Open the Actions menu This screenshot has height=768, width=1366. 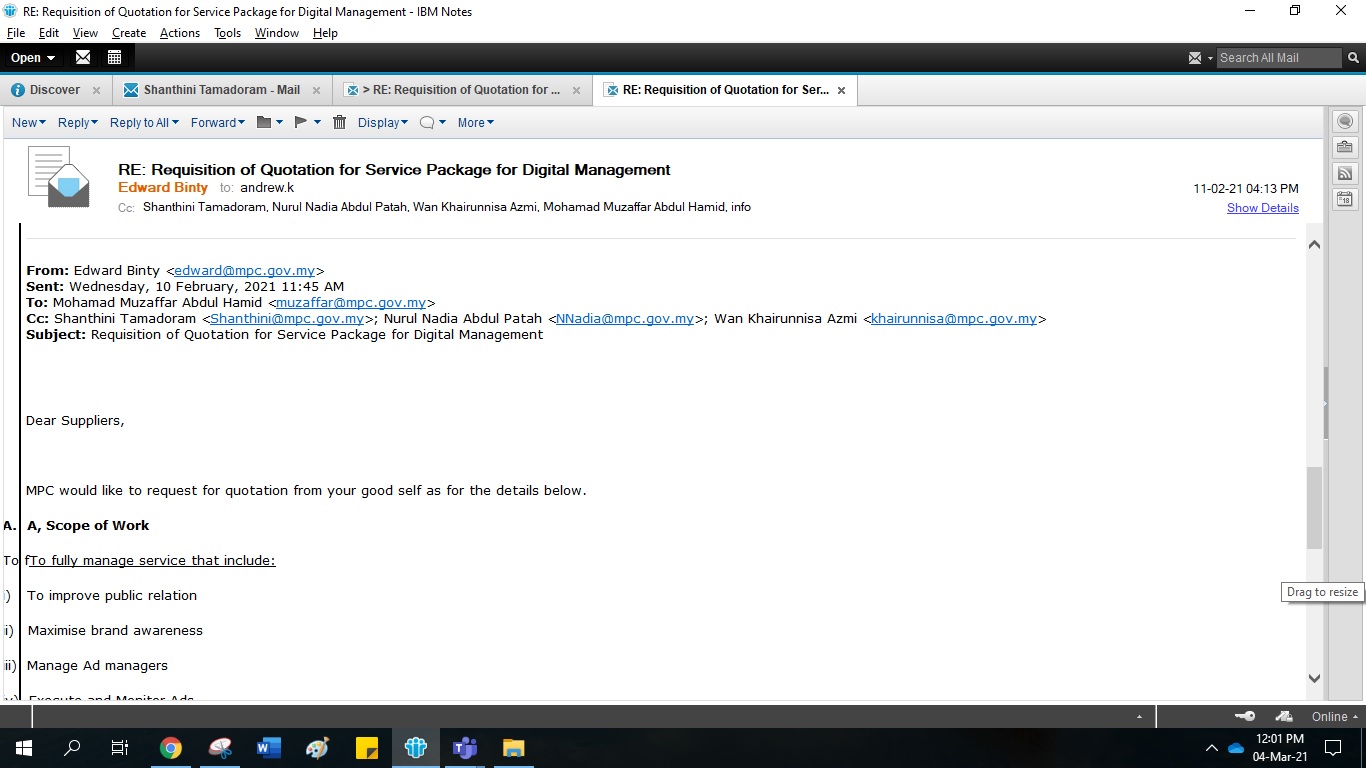pyautogui.click(x=179, y=33)
